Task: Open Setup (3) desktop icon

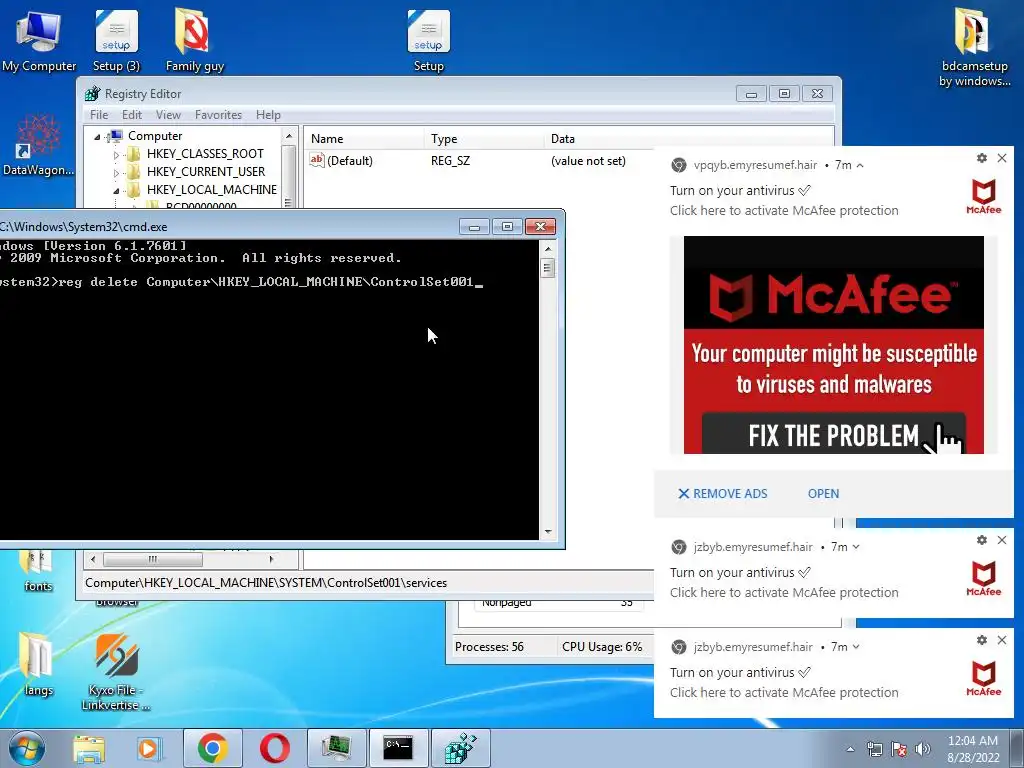Action: point(116,40)
